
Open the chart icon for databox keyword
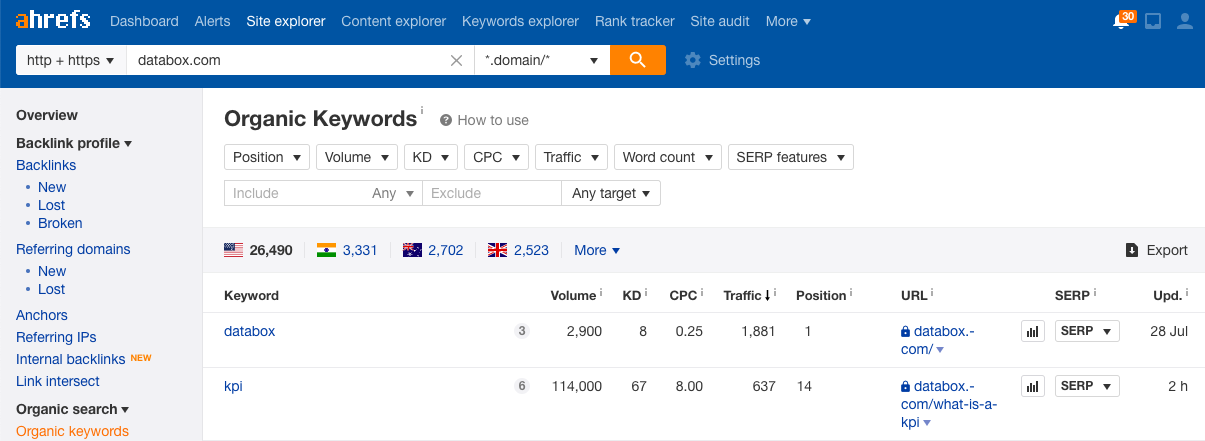1033,331
